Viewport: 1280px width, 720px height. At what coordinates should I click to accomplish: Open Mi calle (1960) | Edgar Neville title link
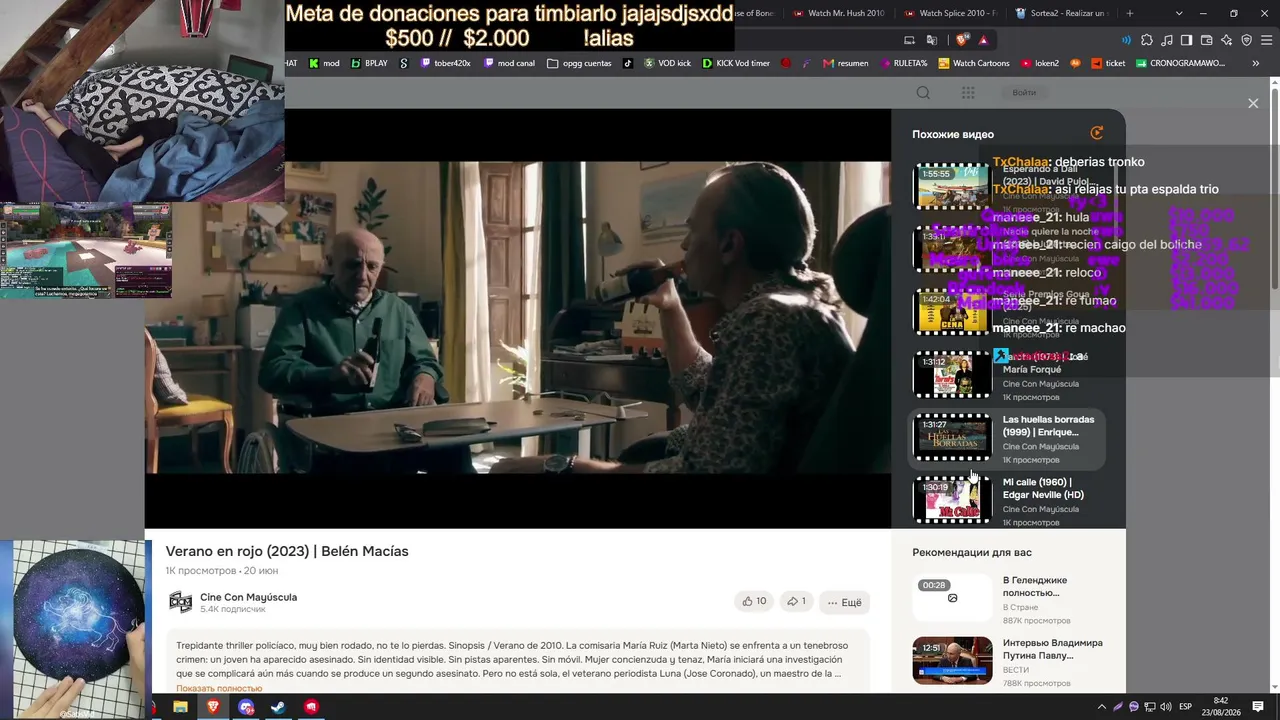1043,488
